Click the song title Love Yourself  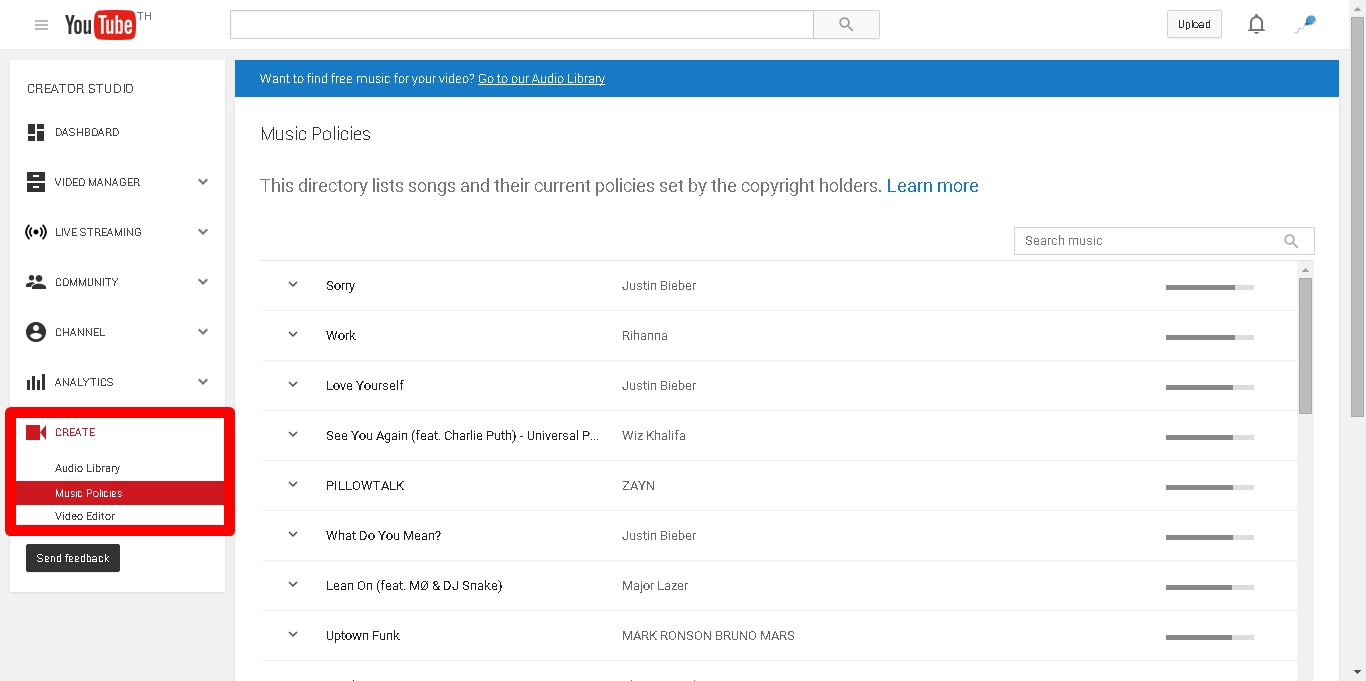pos(365,386)
